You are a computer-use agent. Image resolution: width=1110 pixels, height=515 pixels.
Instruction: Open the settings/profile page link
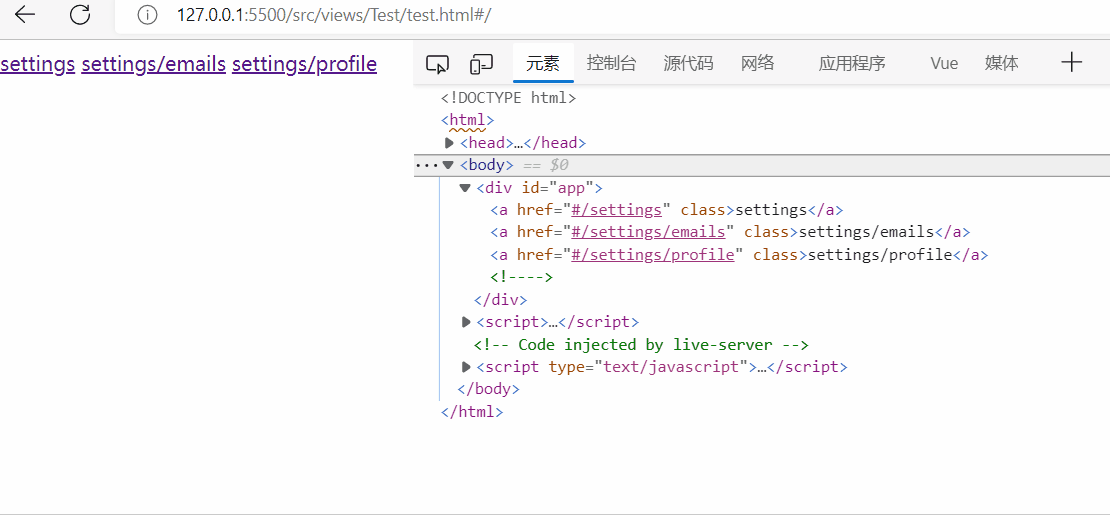[x=304, y=64]
